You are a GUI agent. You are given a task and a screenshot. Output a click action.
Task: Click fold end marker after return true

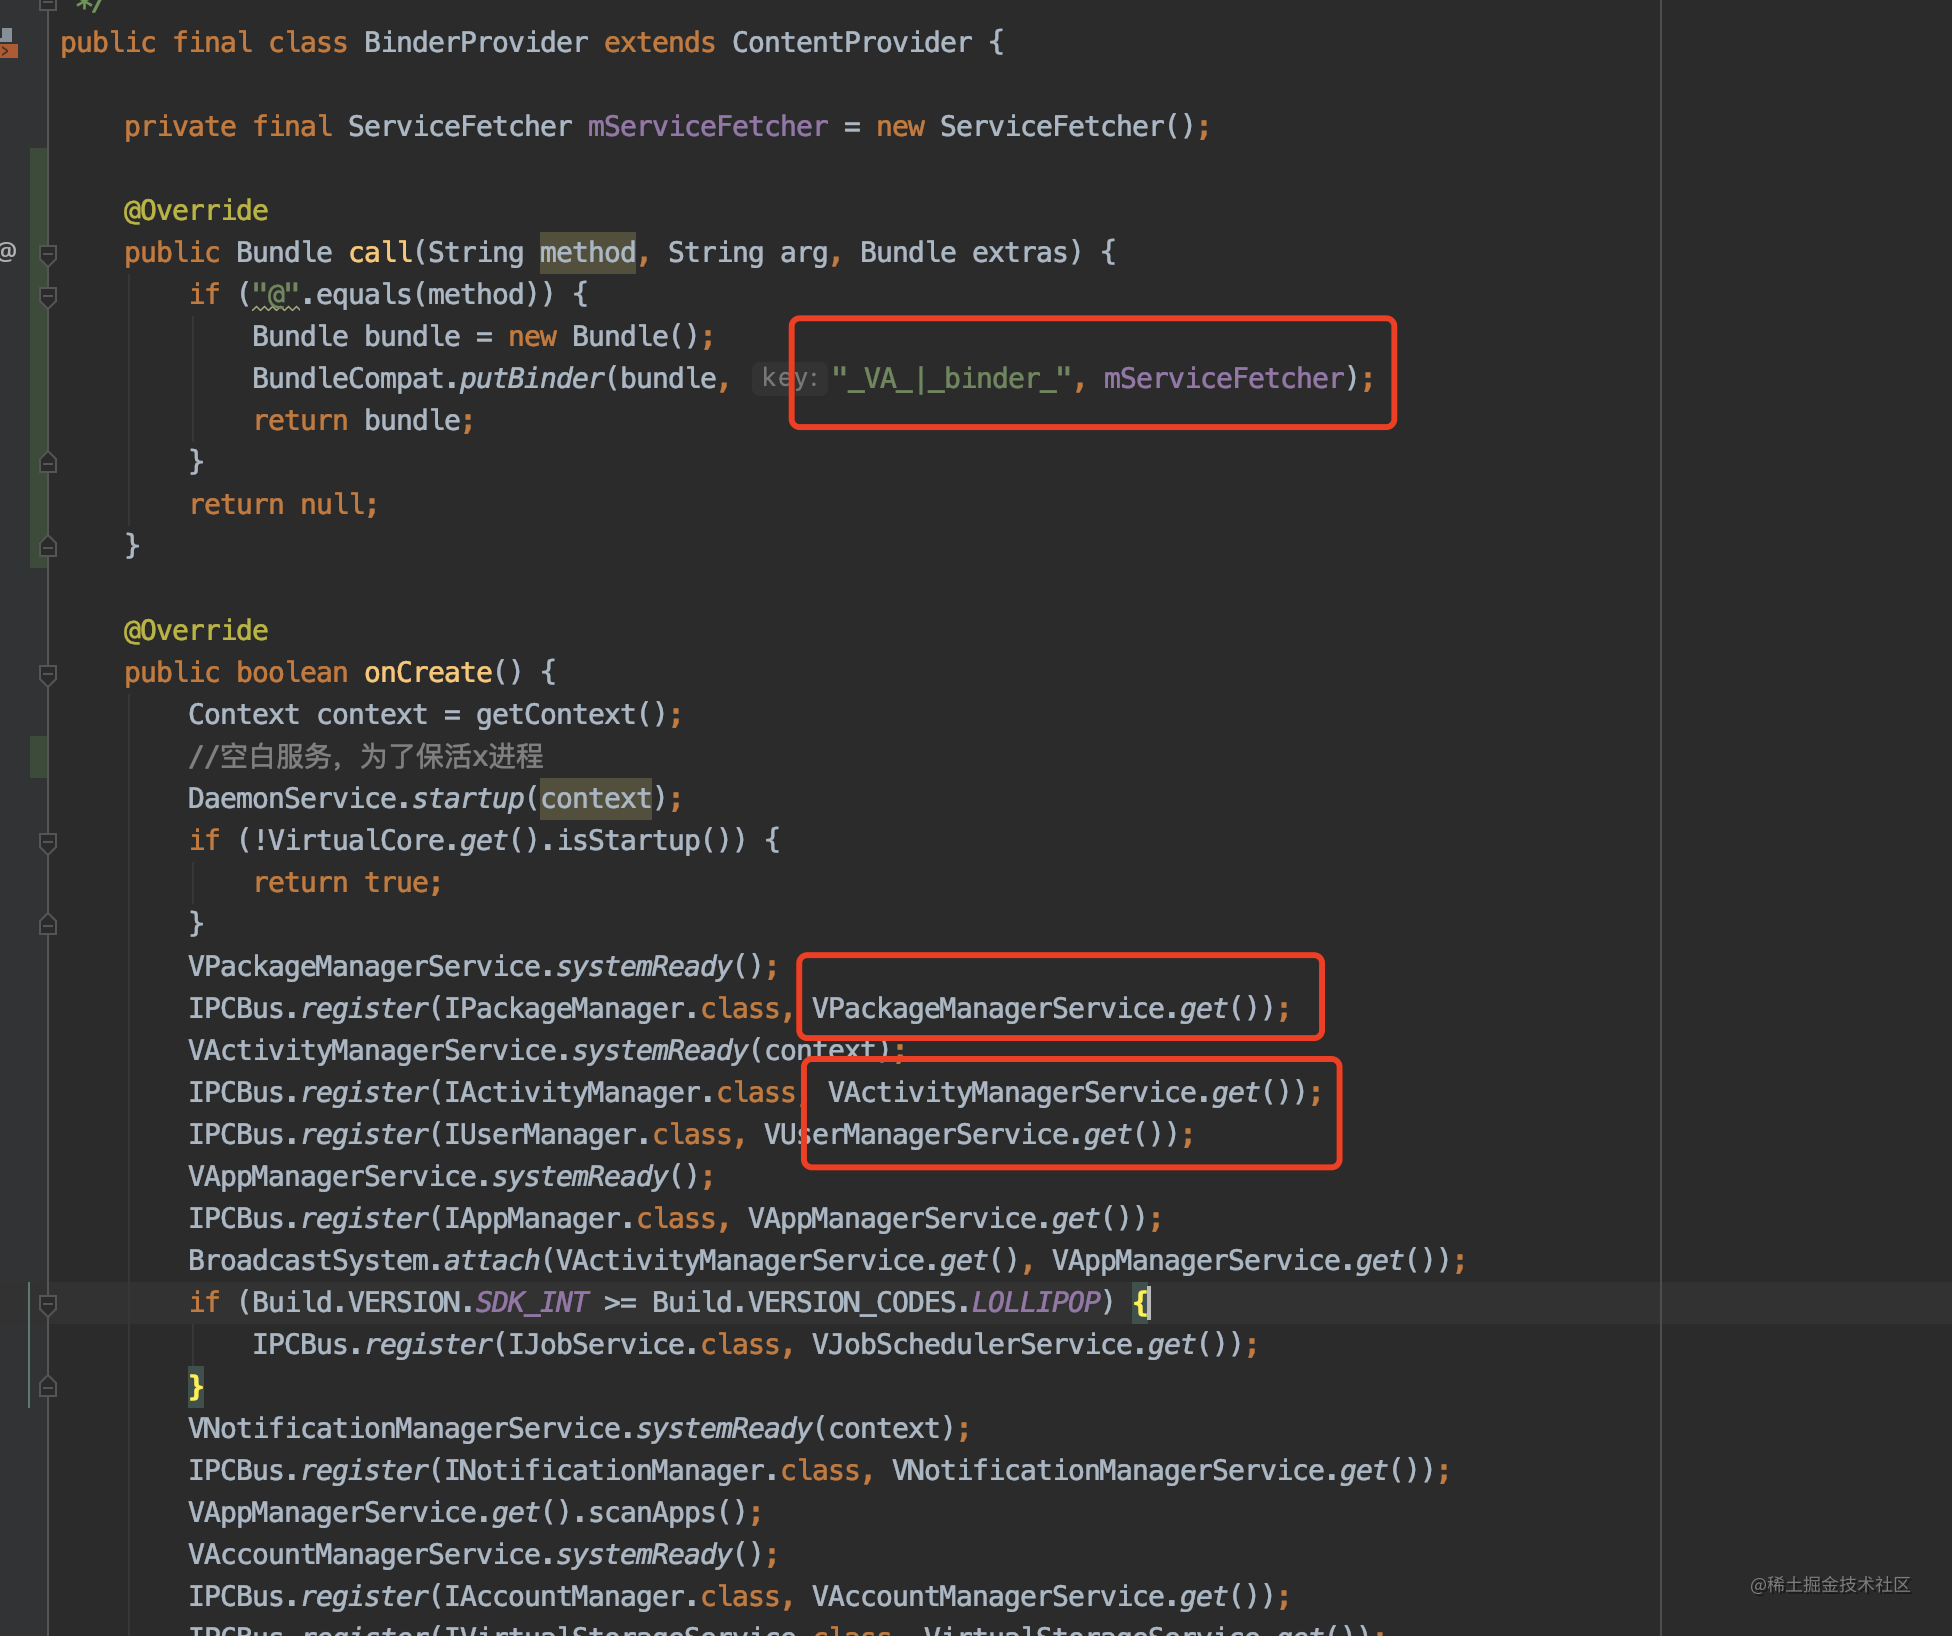tap(47, 925)
